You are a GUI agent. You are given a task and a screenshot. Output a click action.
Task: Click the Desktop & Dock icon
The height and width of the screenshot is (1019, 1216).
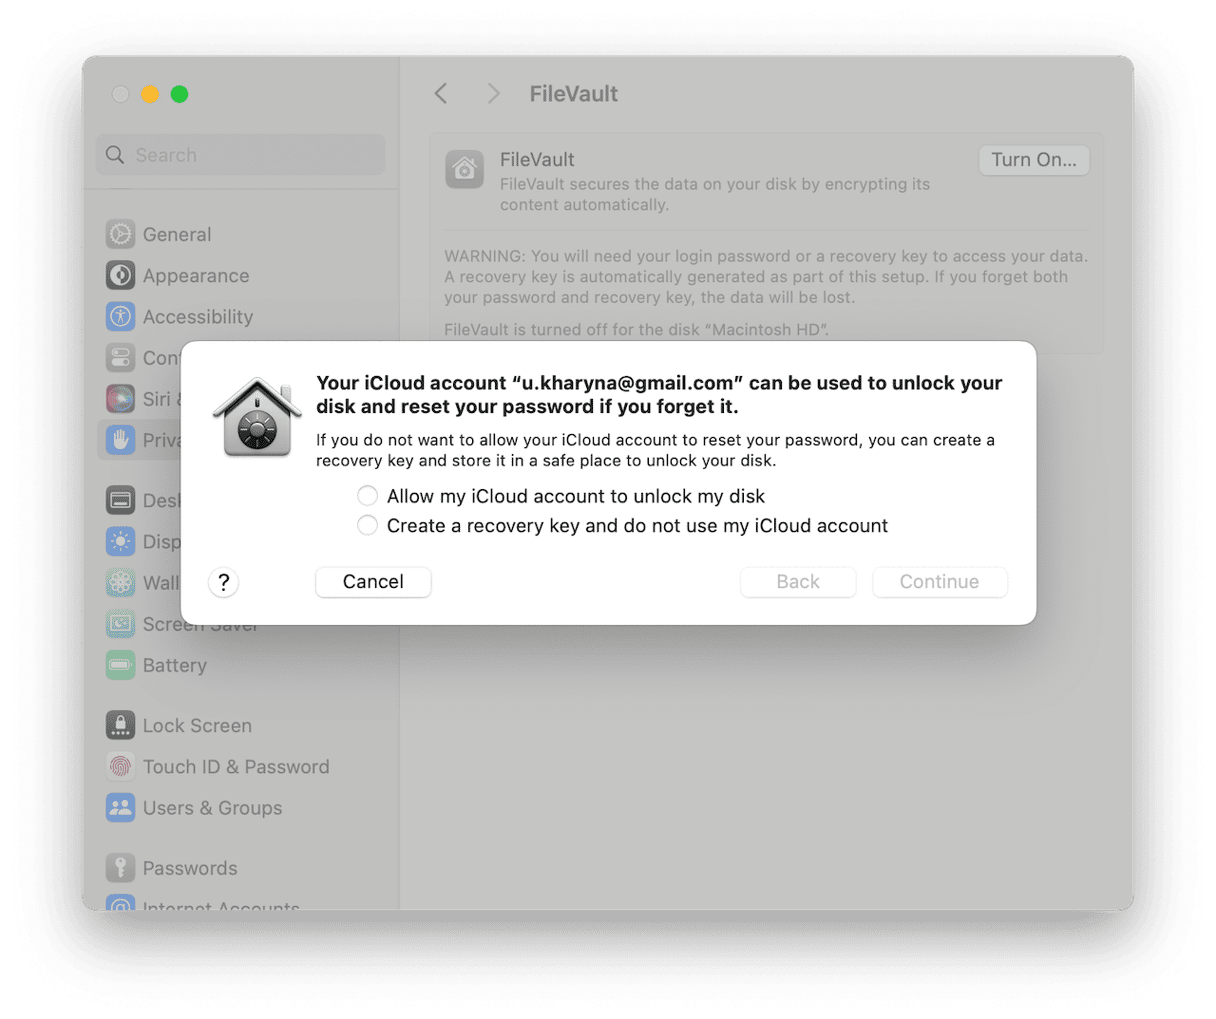click(120, 501)
